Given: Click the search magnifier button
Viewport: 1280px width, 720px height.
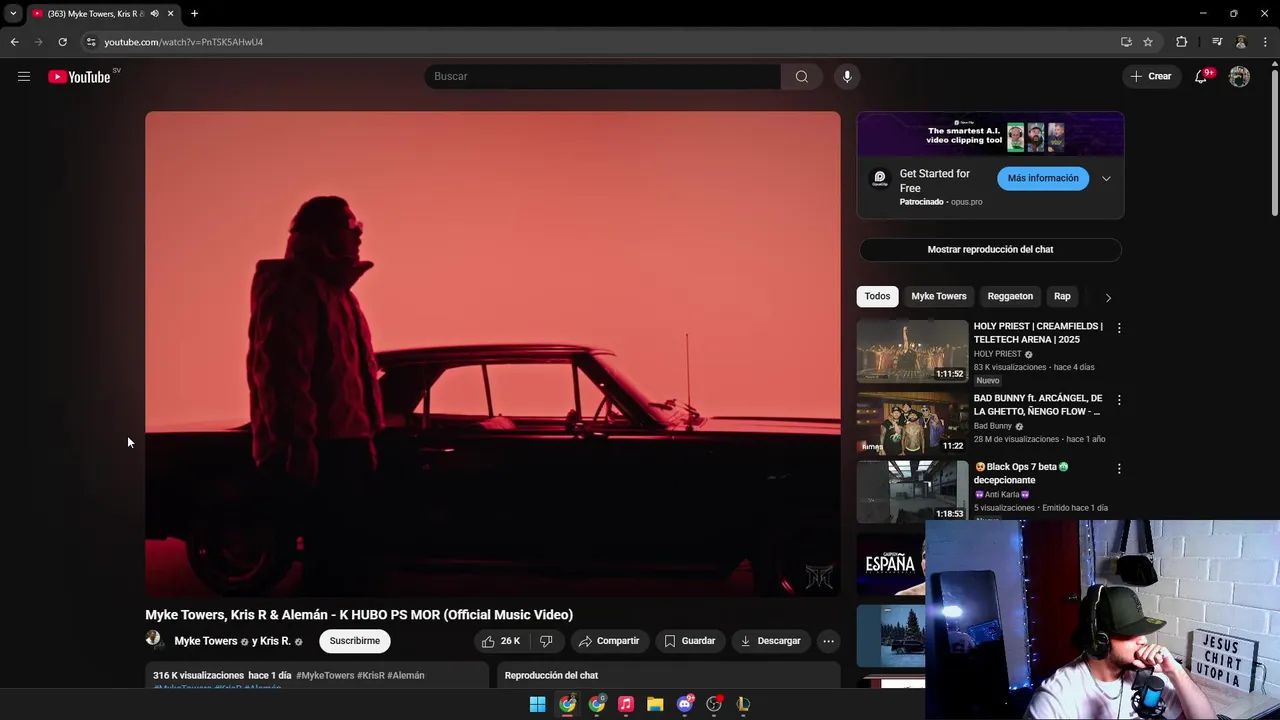Looking at the screenshot, I should coord(802,76).
